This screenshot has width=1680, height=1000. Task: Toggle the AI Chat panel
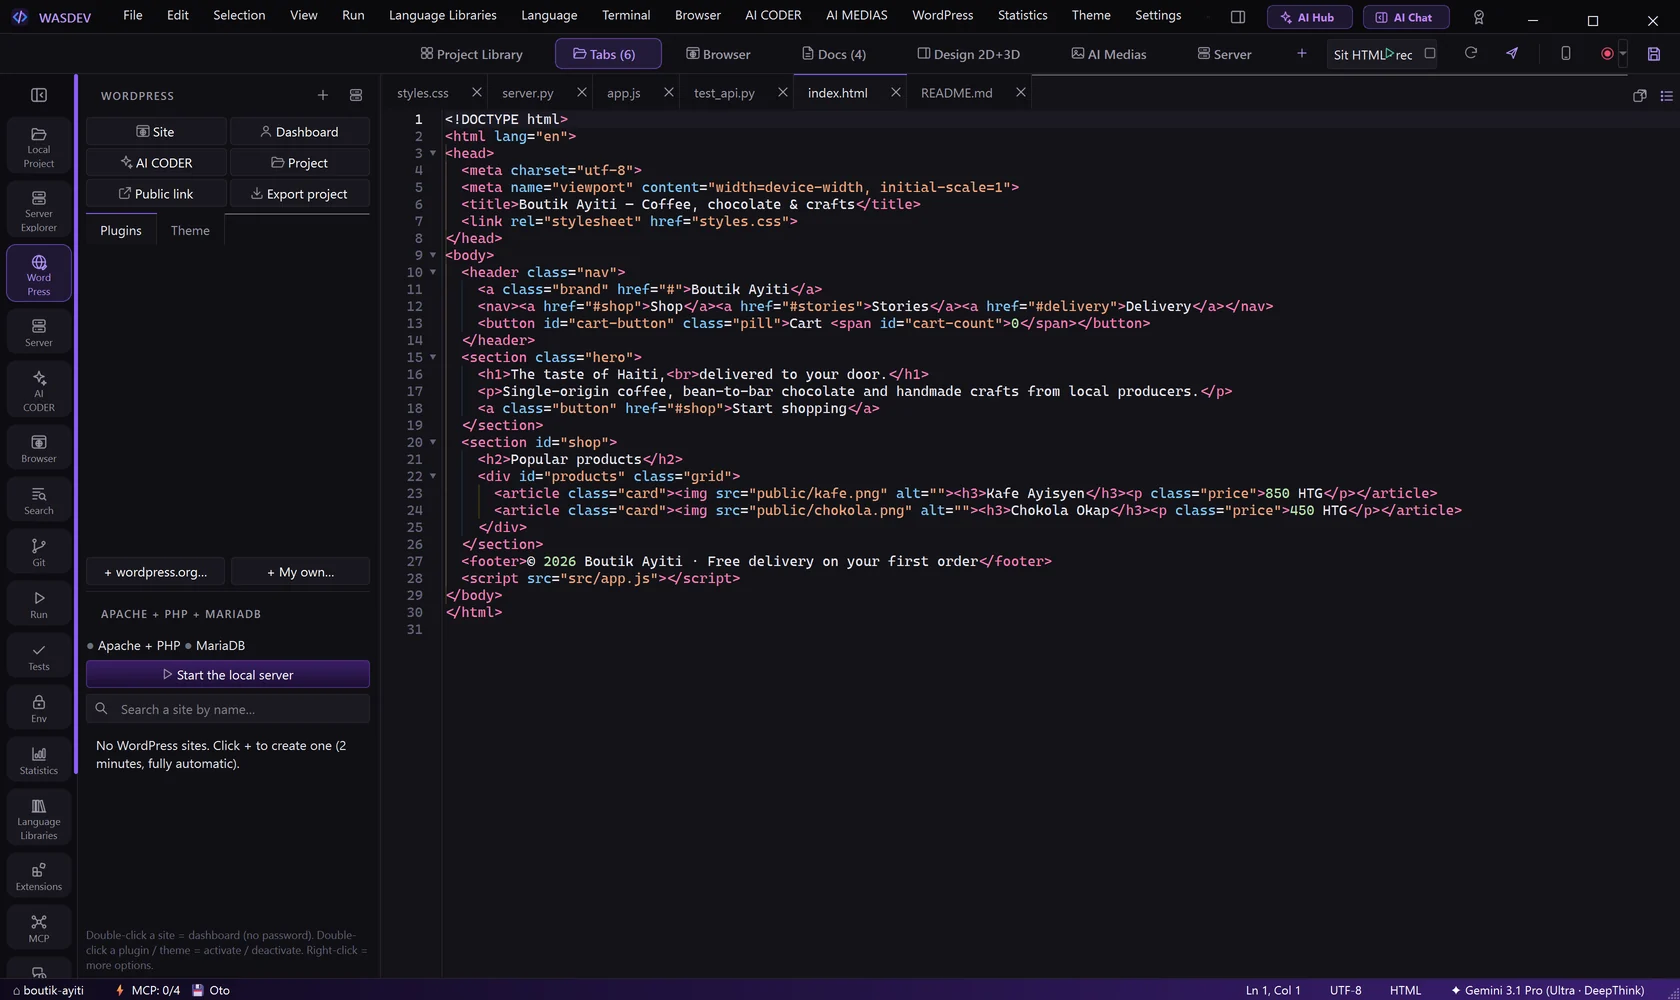(x=1406, y=17)
